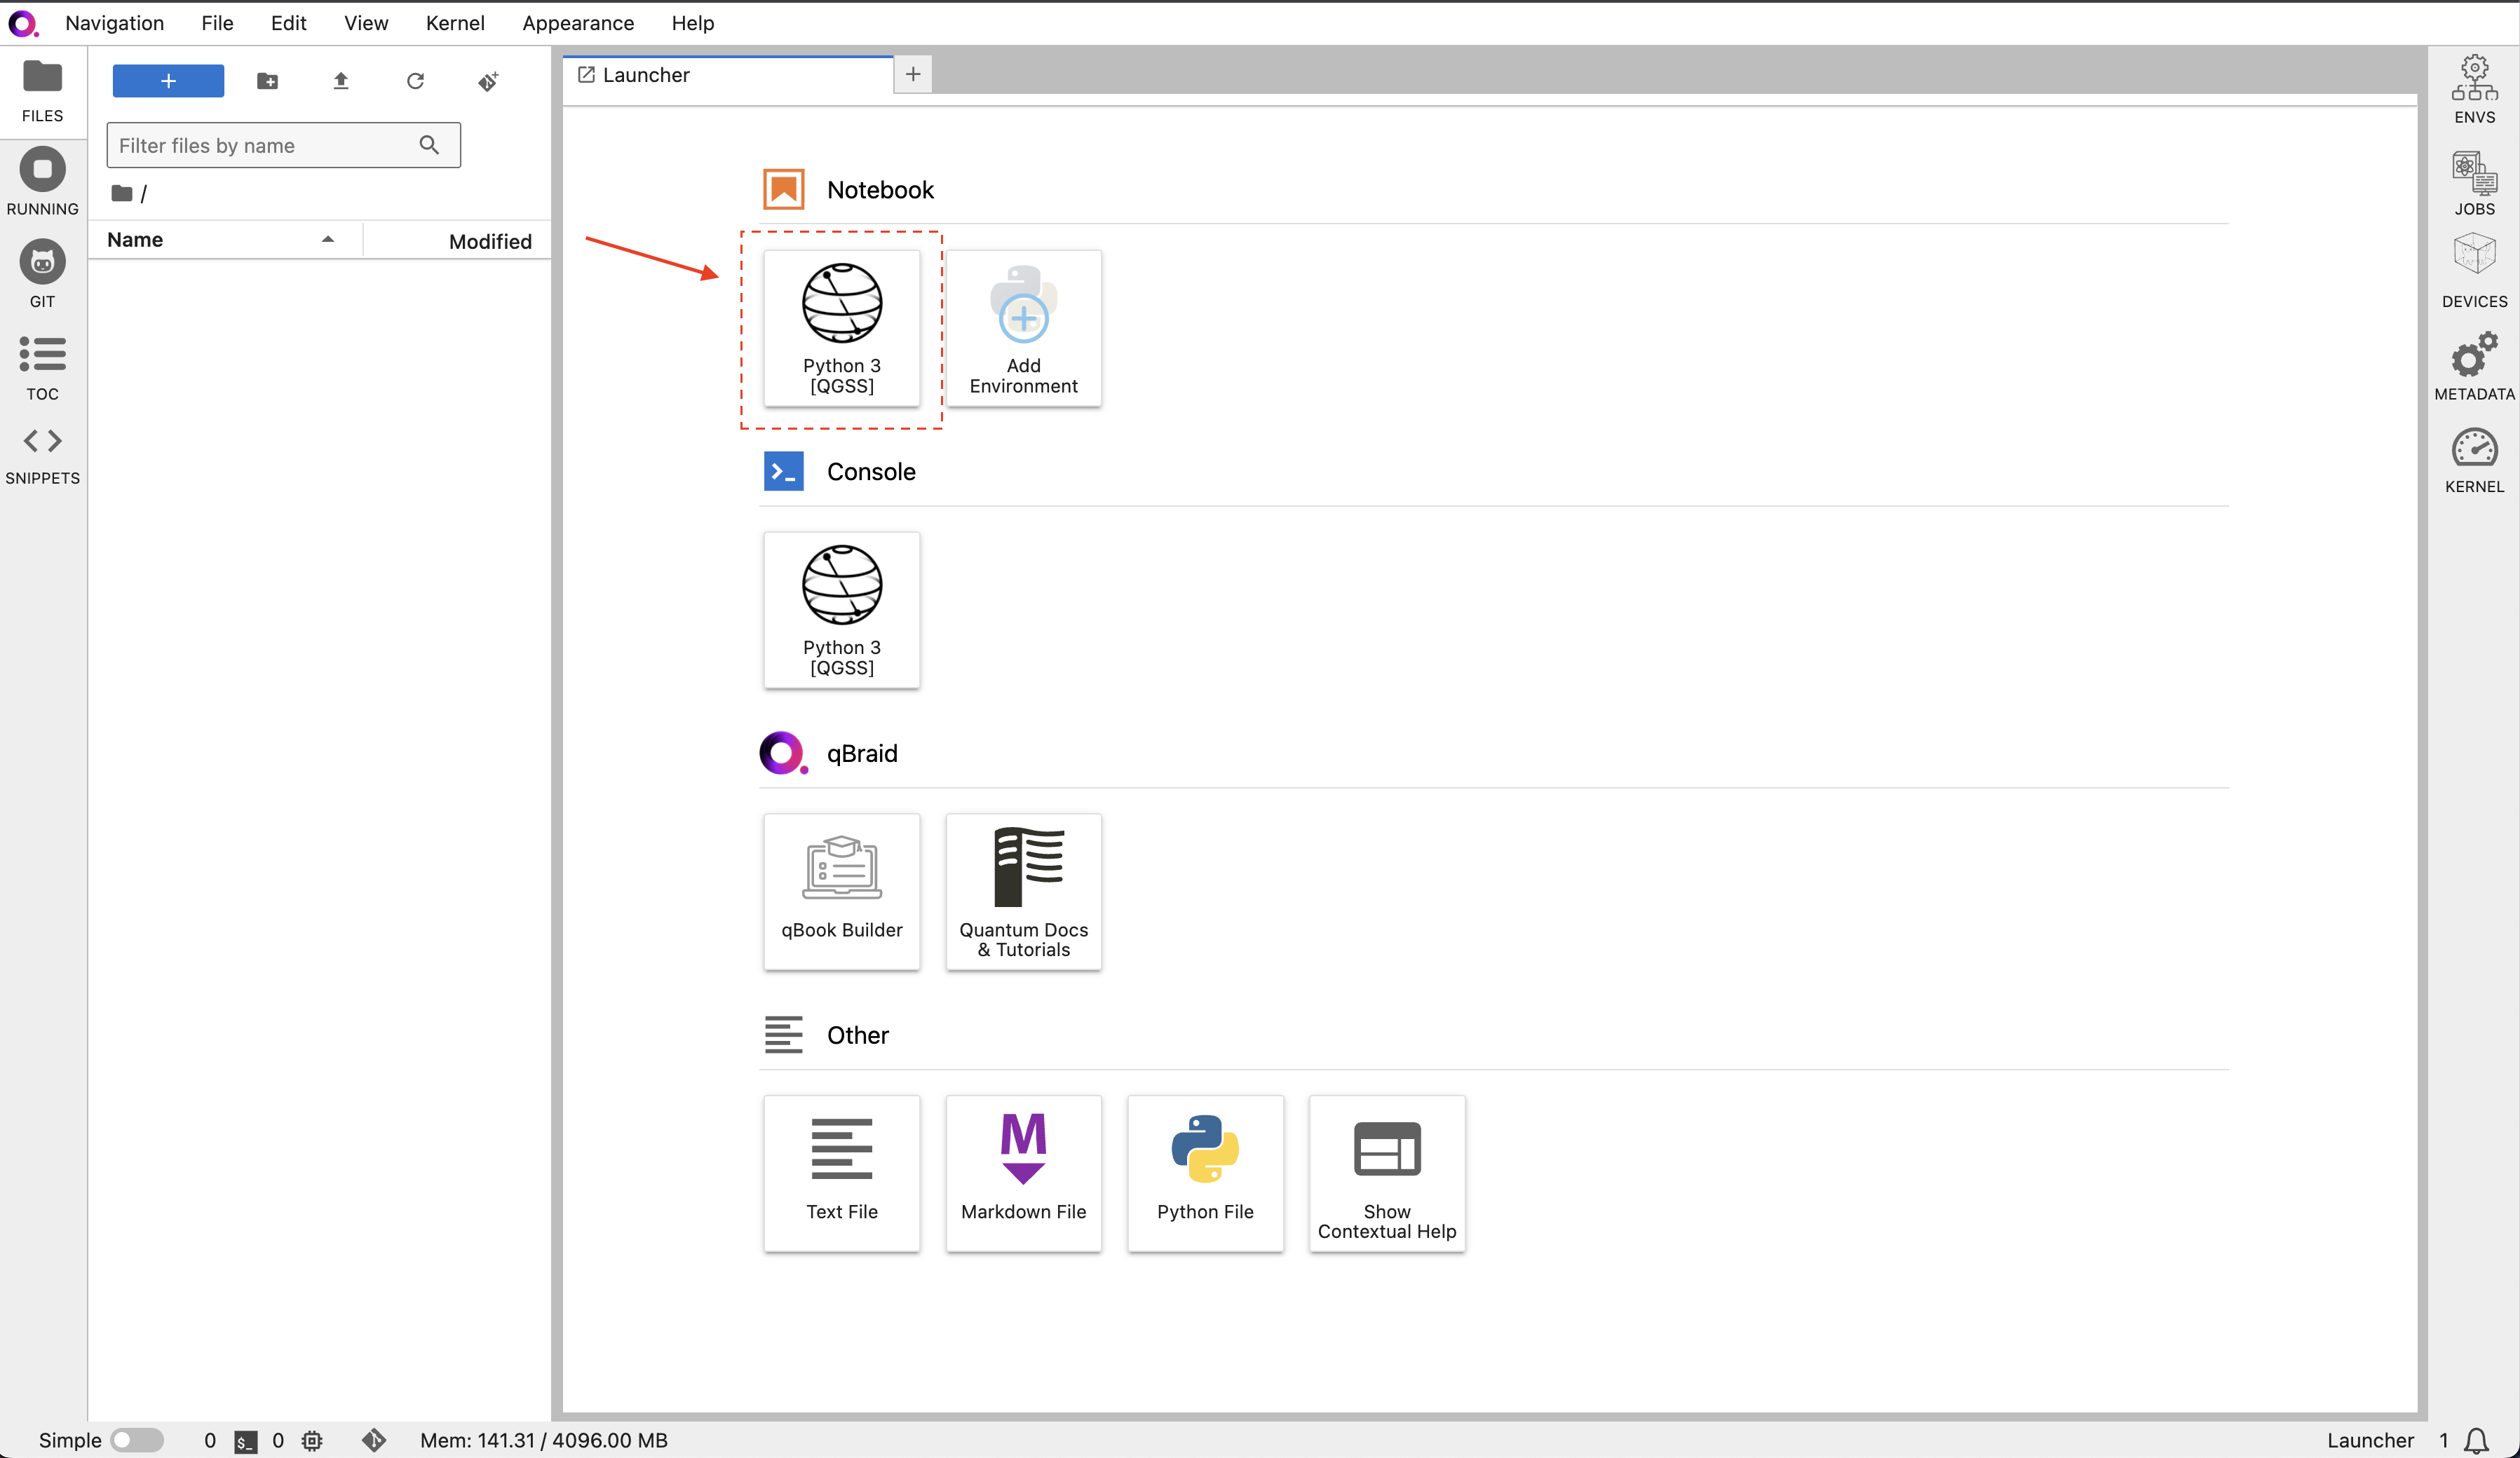Open the TOC table of contents panel
2520x1458 pixels.
[42, 368]
